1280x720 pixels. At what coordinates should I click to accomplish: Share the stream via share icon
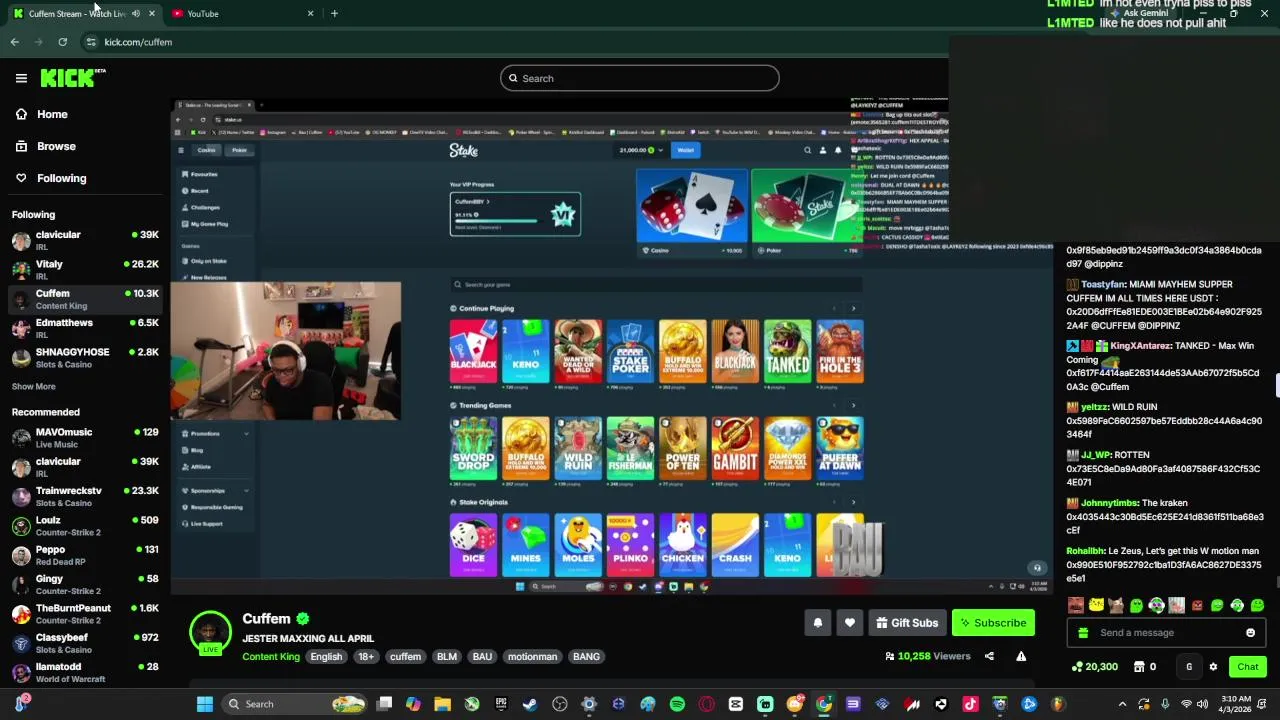pyautogui.click(x=989, y=656)
